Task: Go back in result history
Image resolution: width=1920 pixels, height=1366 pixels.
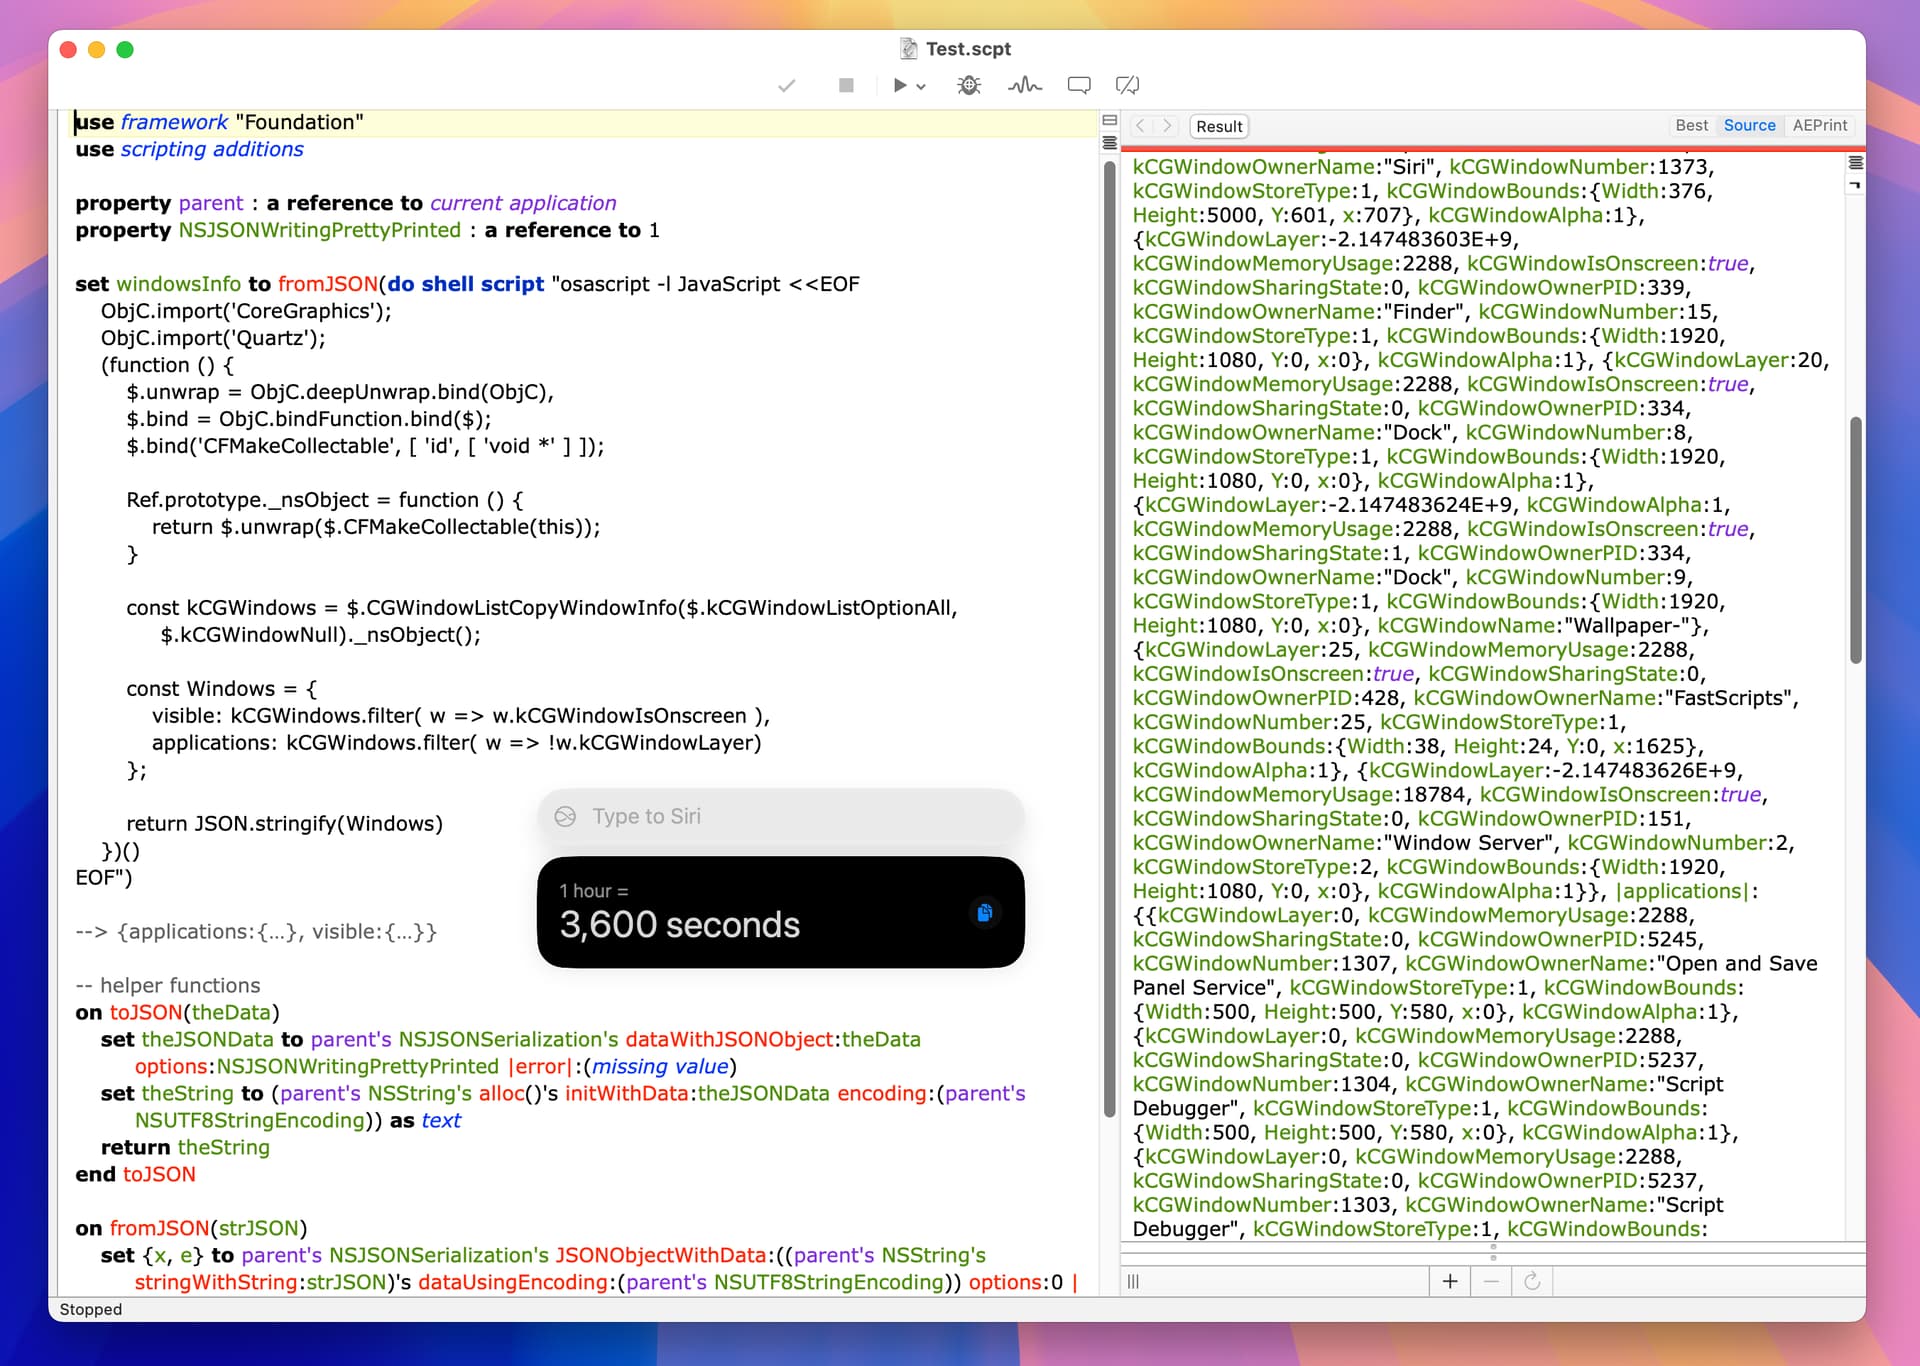Action: [1140, 126]
